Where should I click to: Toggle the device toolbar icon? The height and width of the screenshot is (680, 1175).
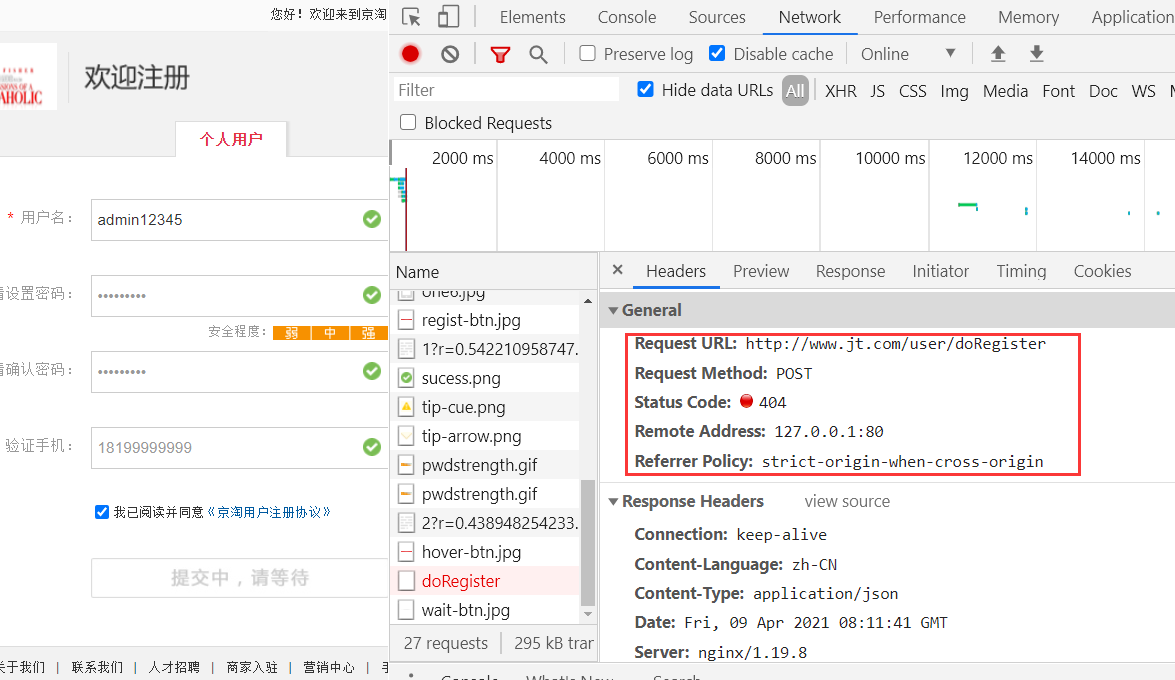tap(448, 16)
